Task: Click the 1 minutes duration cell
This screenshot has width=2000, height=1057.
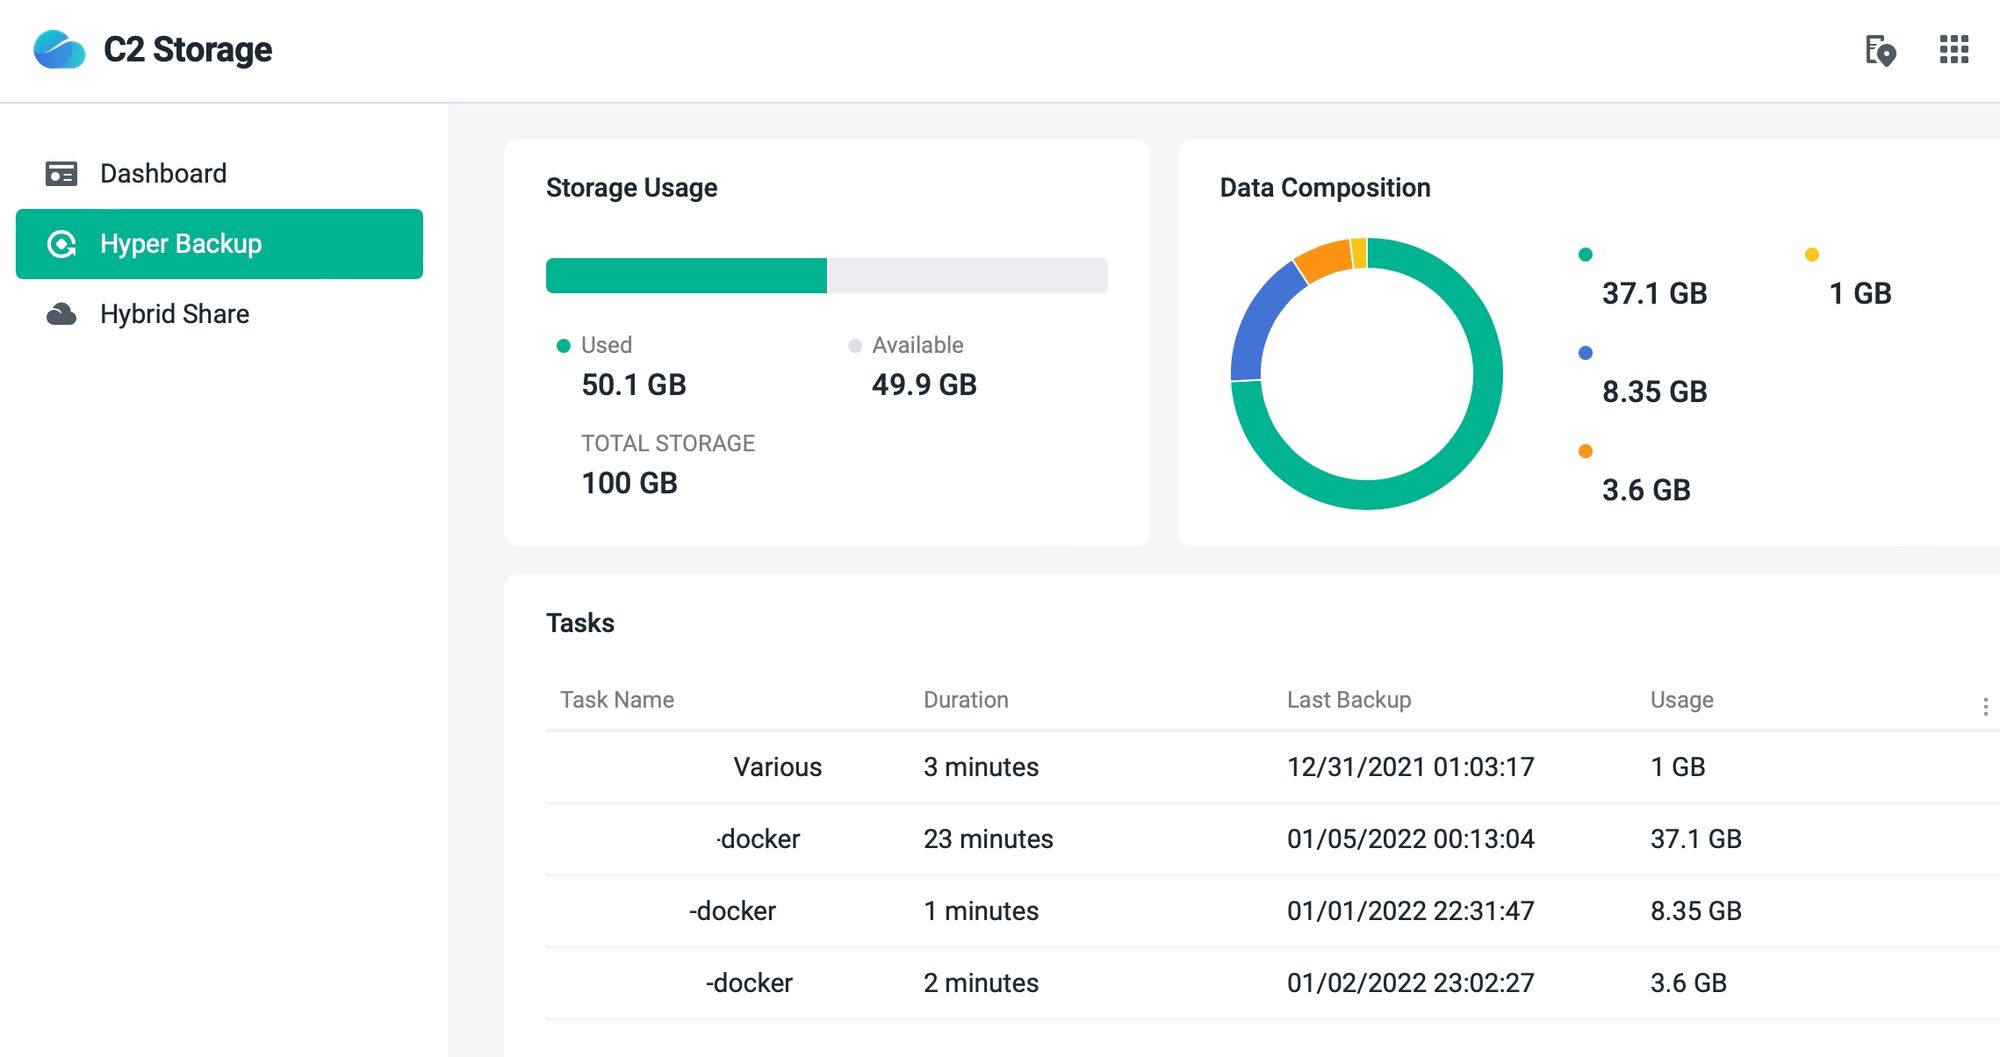Action: [x=981, y=911]
